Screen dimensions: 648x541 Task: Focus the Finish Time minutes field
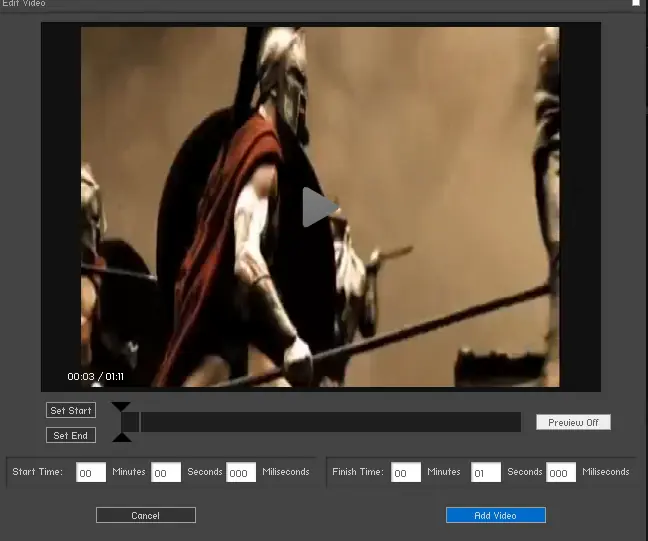[x=406, y=472]
